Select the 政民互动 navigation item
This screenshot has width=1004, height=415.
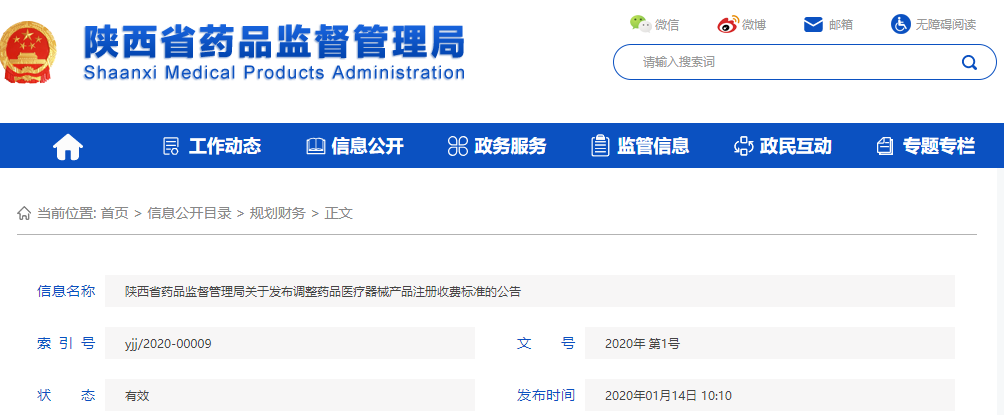point(783,146)
